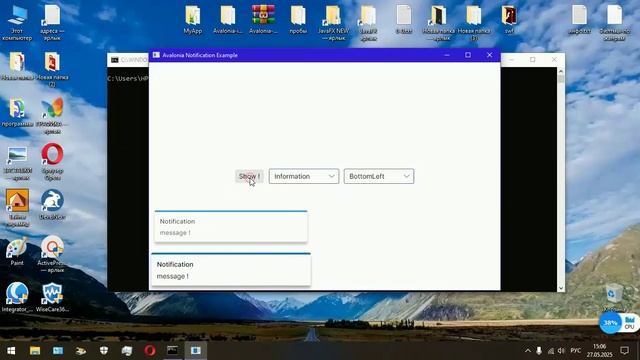Open the Windows Start menu
This screenshot has width=640, height=360.
tap(11, 351)
